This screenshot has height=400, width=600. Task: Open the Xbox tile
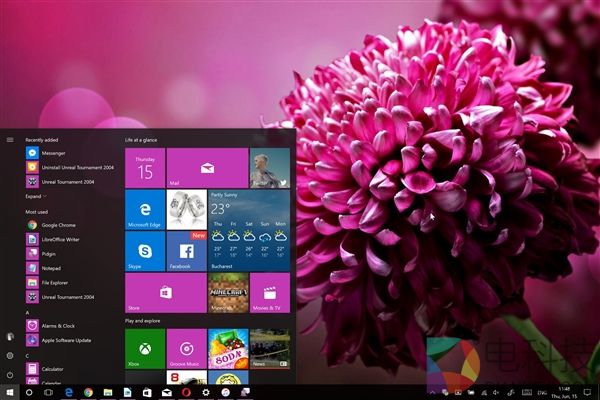[145, 349]
